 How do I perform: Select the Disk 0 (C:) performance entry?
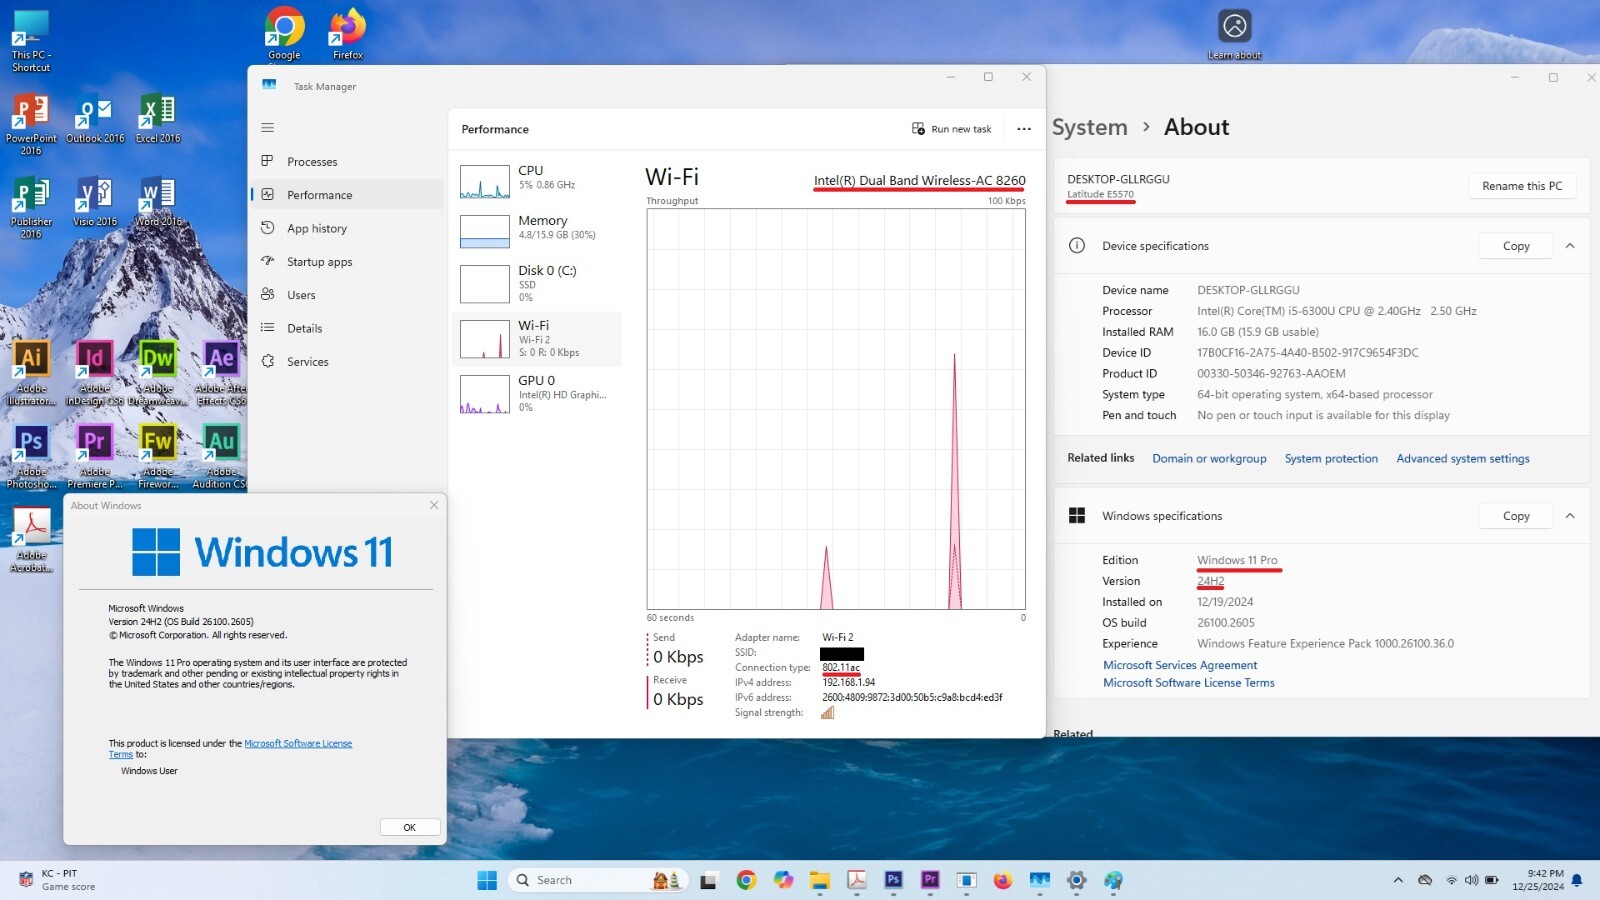click(537, 283)
